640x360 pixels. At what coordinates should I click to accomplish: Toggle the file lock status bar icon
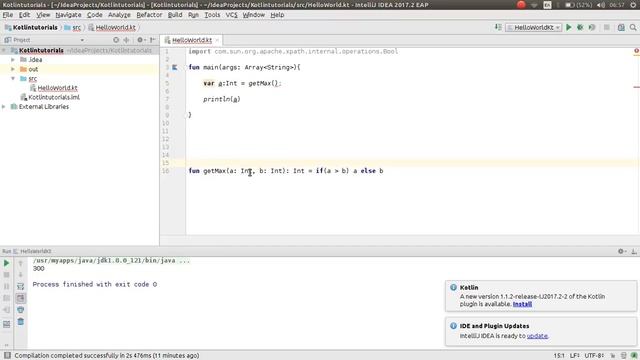tap(613, 356)
